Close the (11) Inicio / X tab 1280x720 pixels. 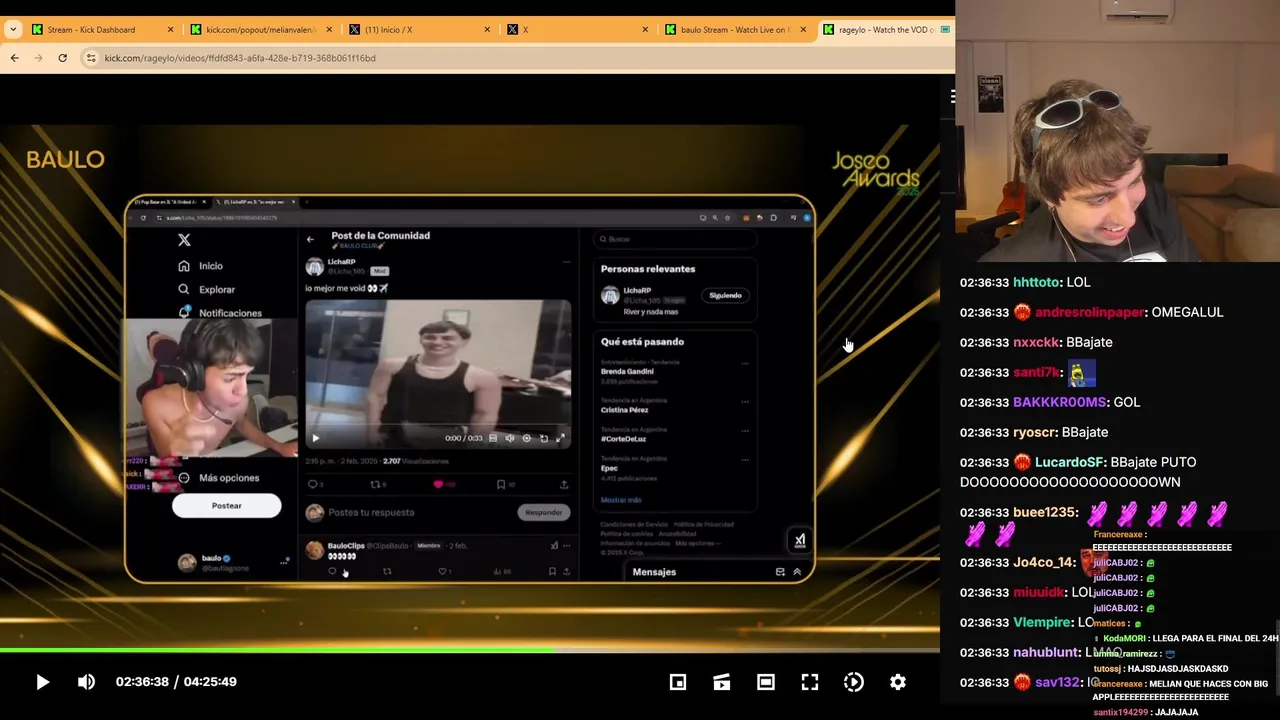coord(487,30)
